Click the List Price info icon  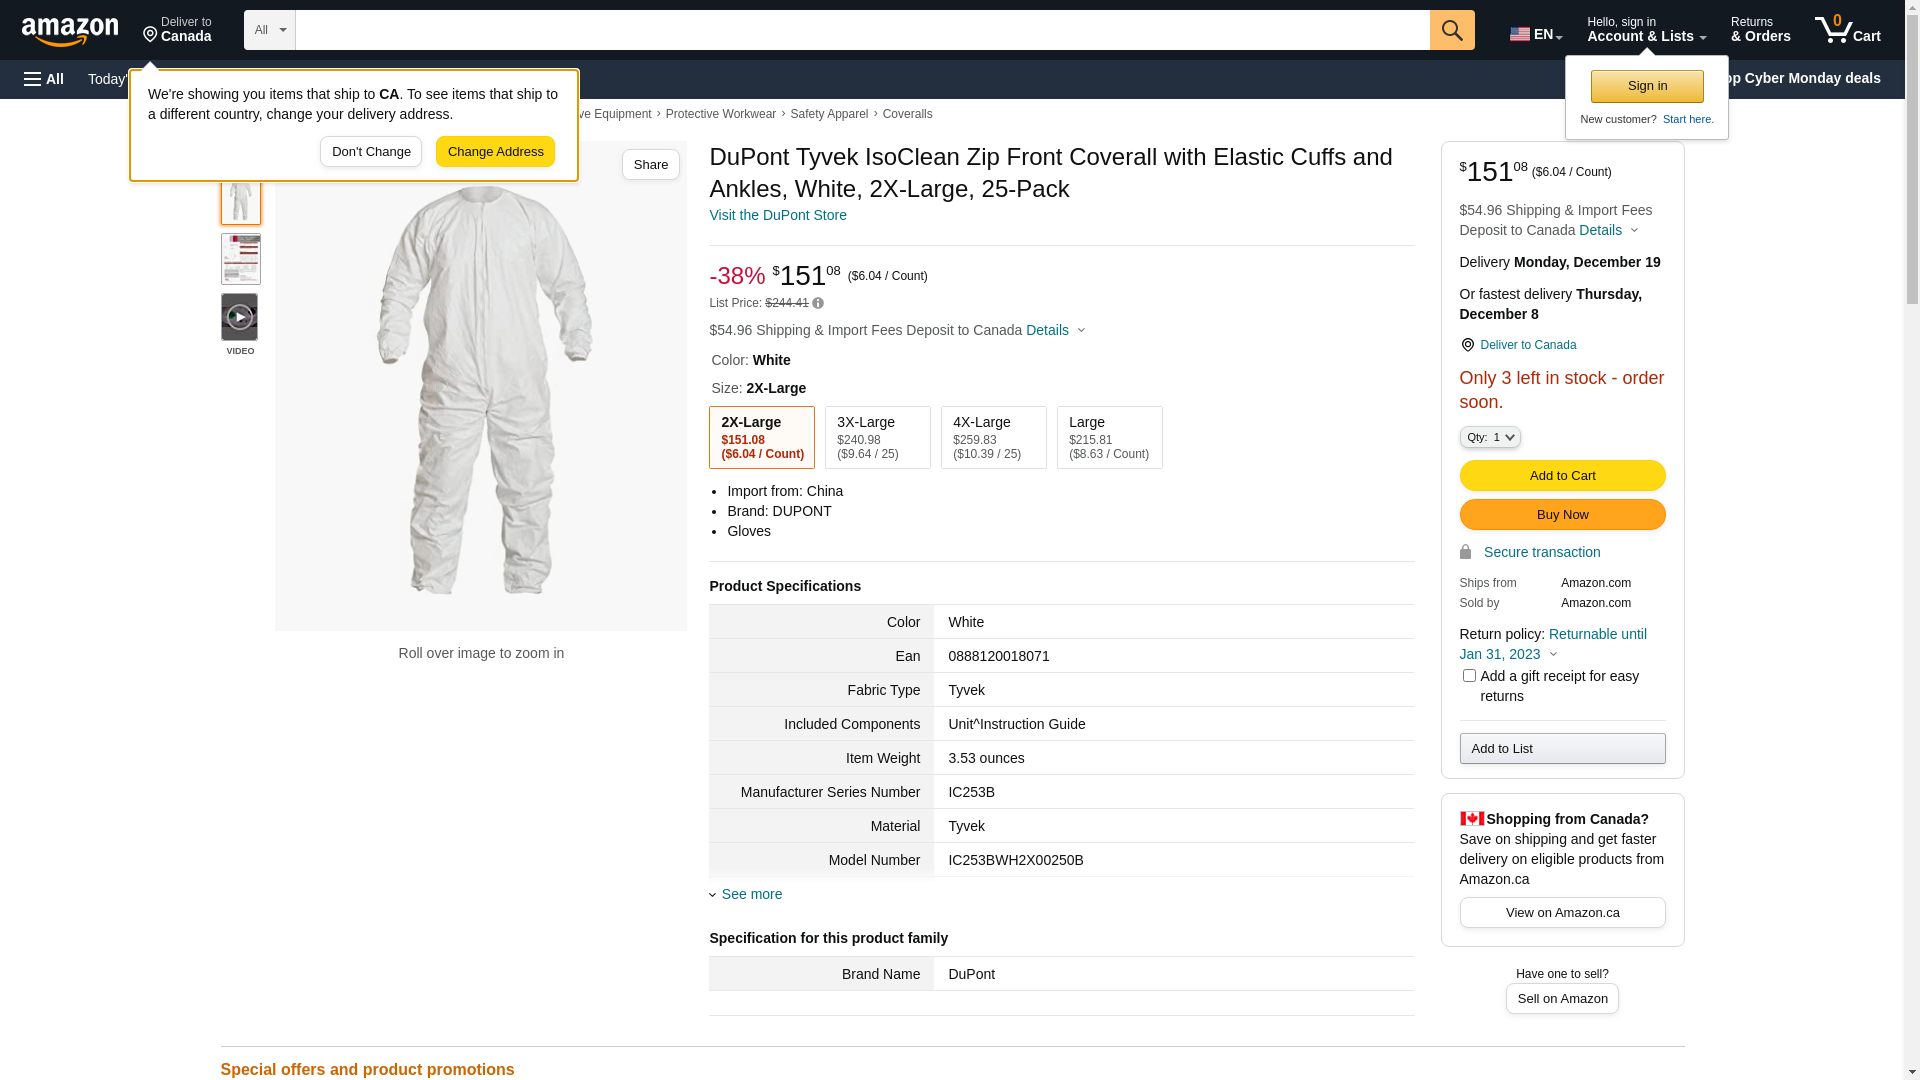coord(818,303)
